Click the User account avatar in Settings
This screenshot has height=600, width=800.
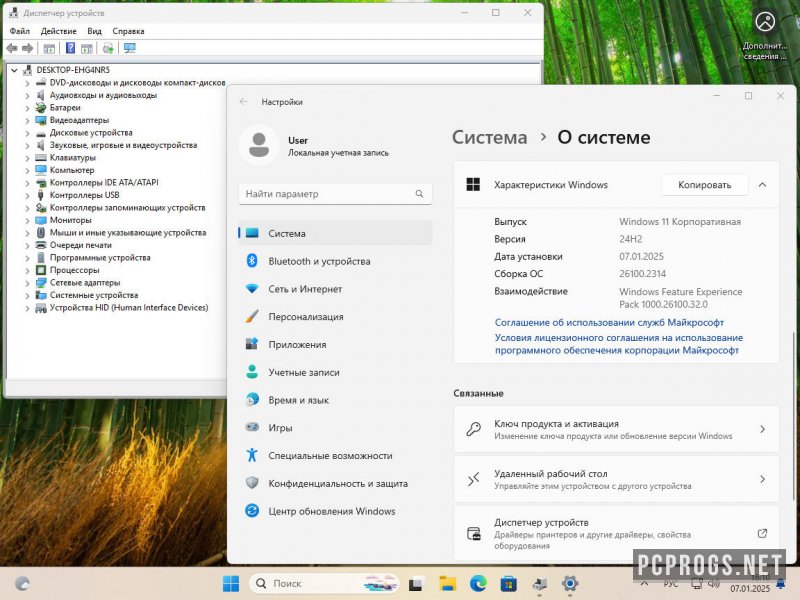[259, 145]
